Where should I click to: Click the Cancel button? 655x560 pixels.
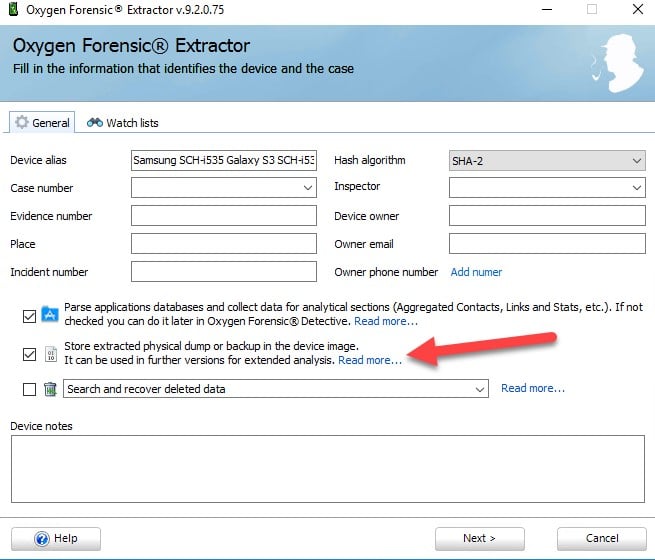tap(602, 538)
